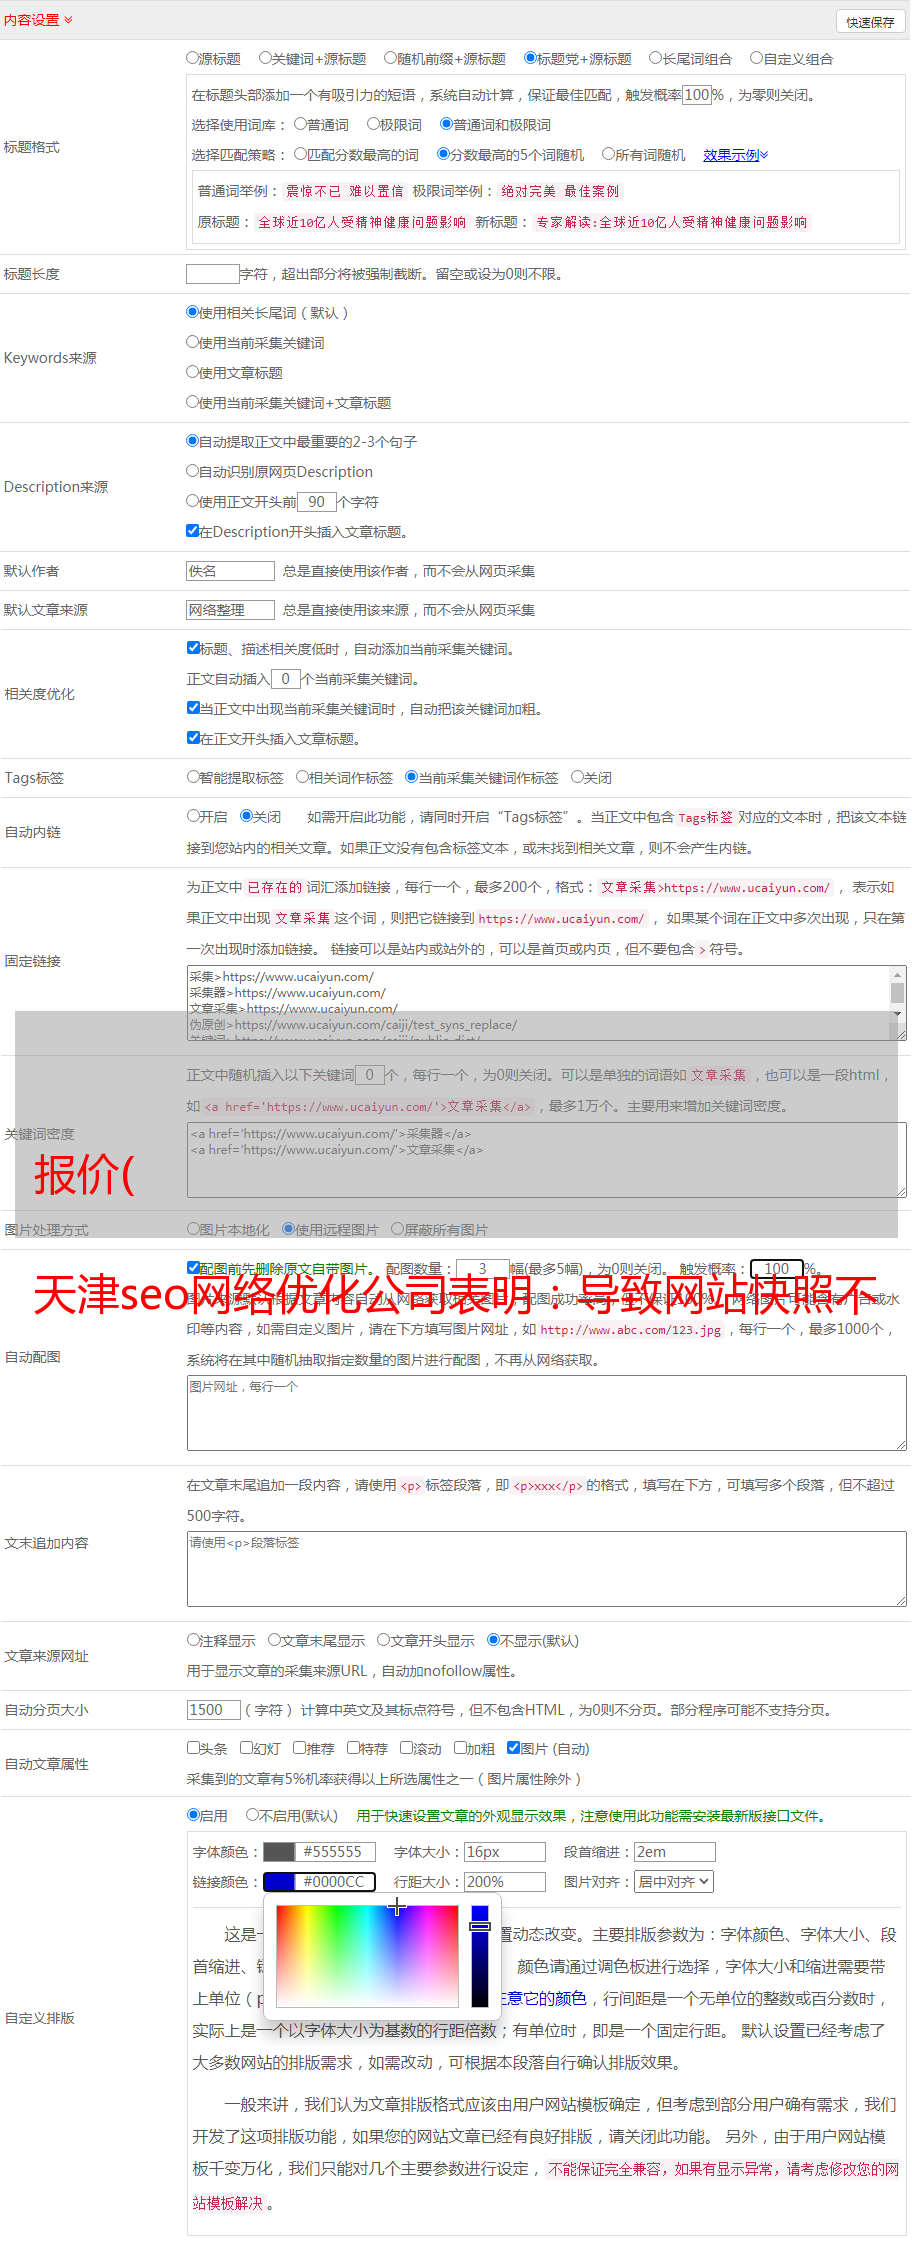Click the 自动分页大小 1500 field

click(213, 1710)
